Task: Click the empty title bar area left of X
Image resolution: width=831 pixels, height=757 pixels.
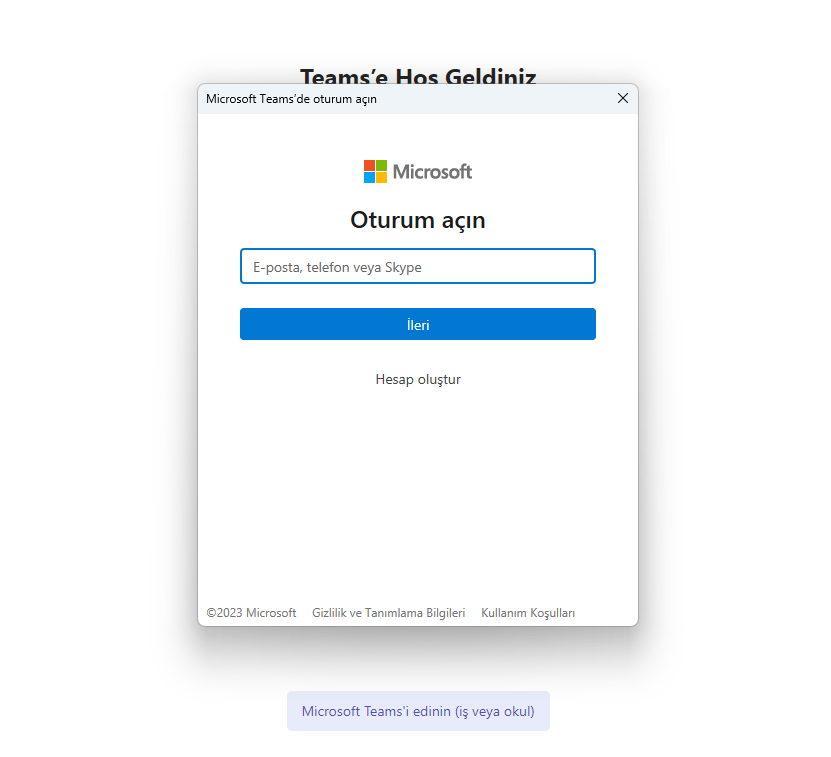Action: (500, 99)
